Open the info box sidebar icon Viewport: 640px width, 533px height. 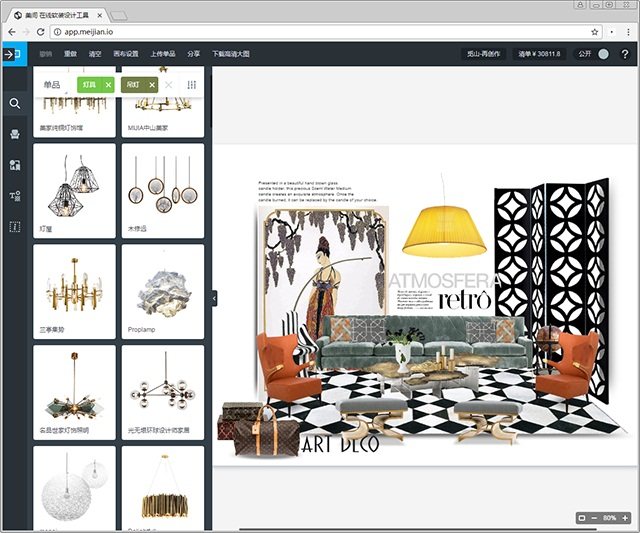click(x=15, y=227)
